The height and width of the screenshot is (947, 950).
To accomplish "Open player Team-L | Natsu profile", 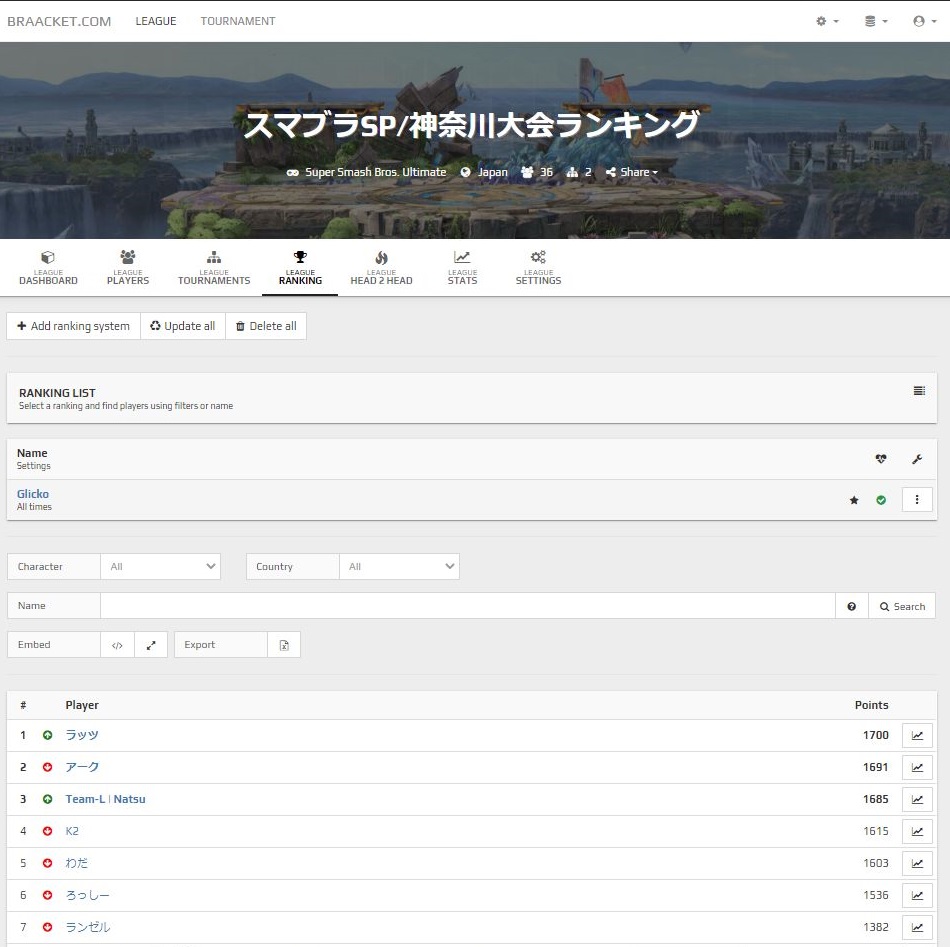I will point(105,799).
